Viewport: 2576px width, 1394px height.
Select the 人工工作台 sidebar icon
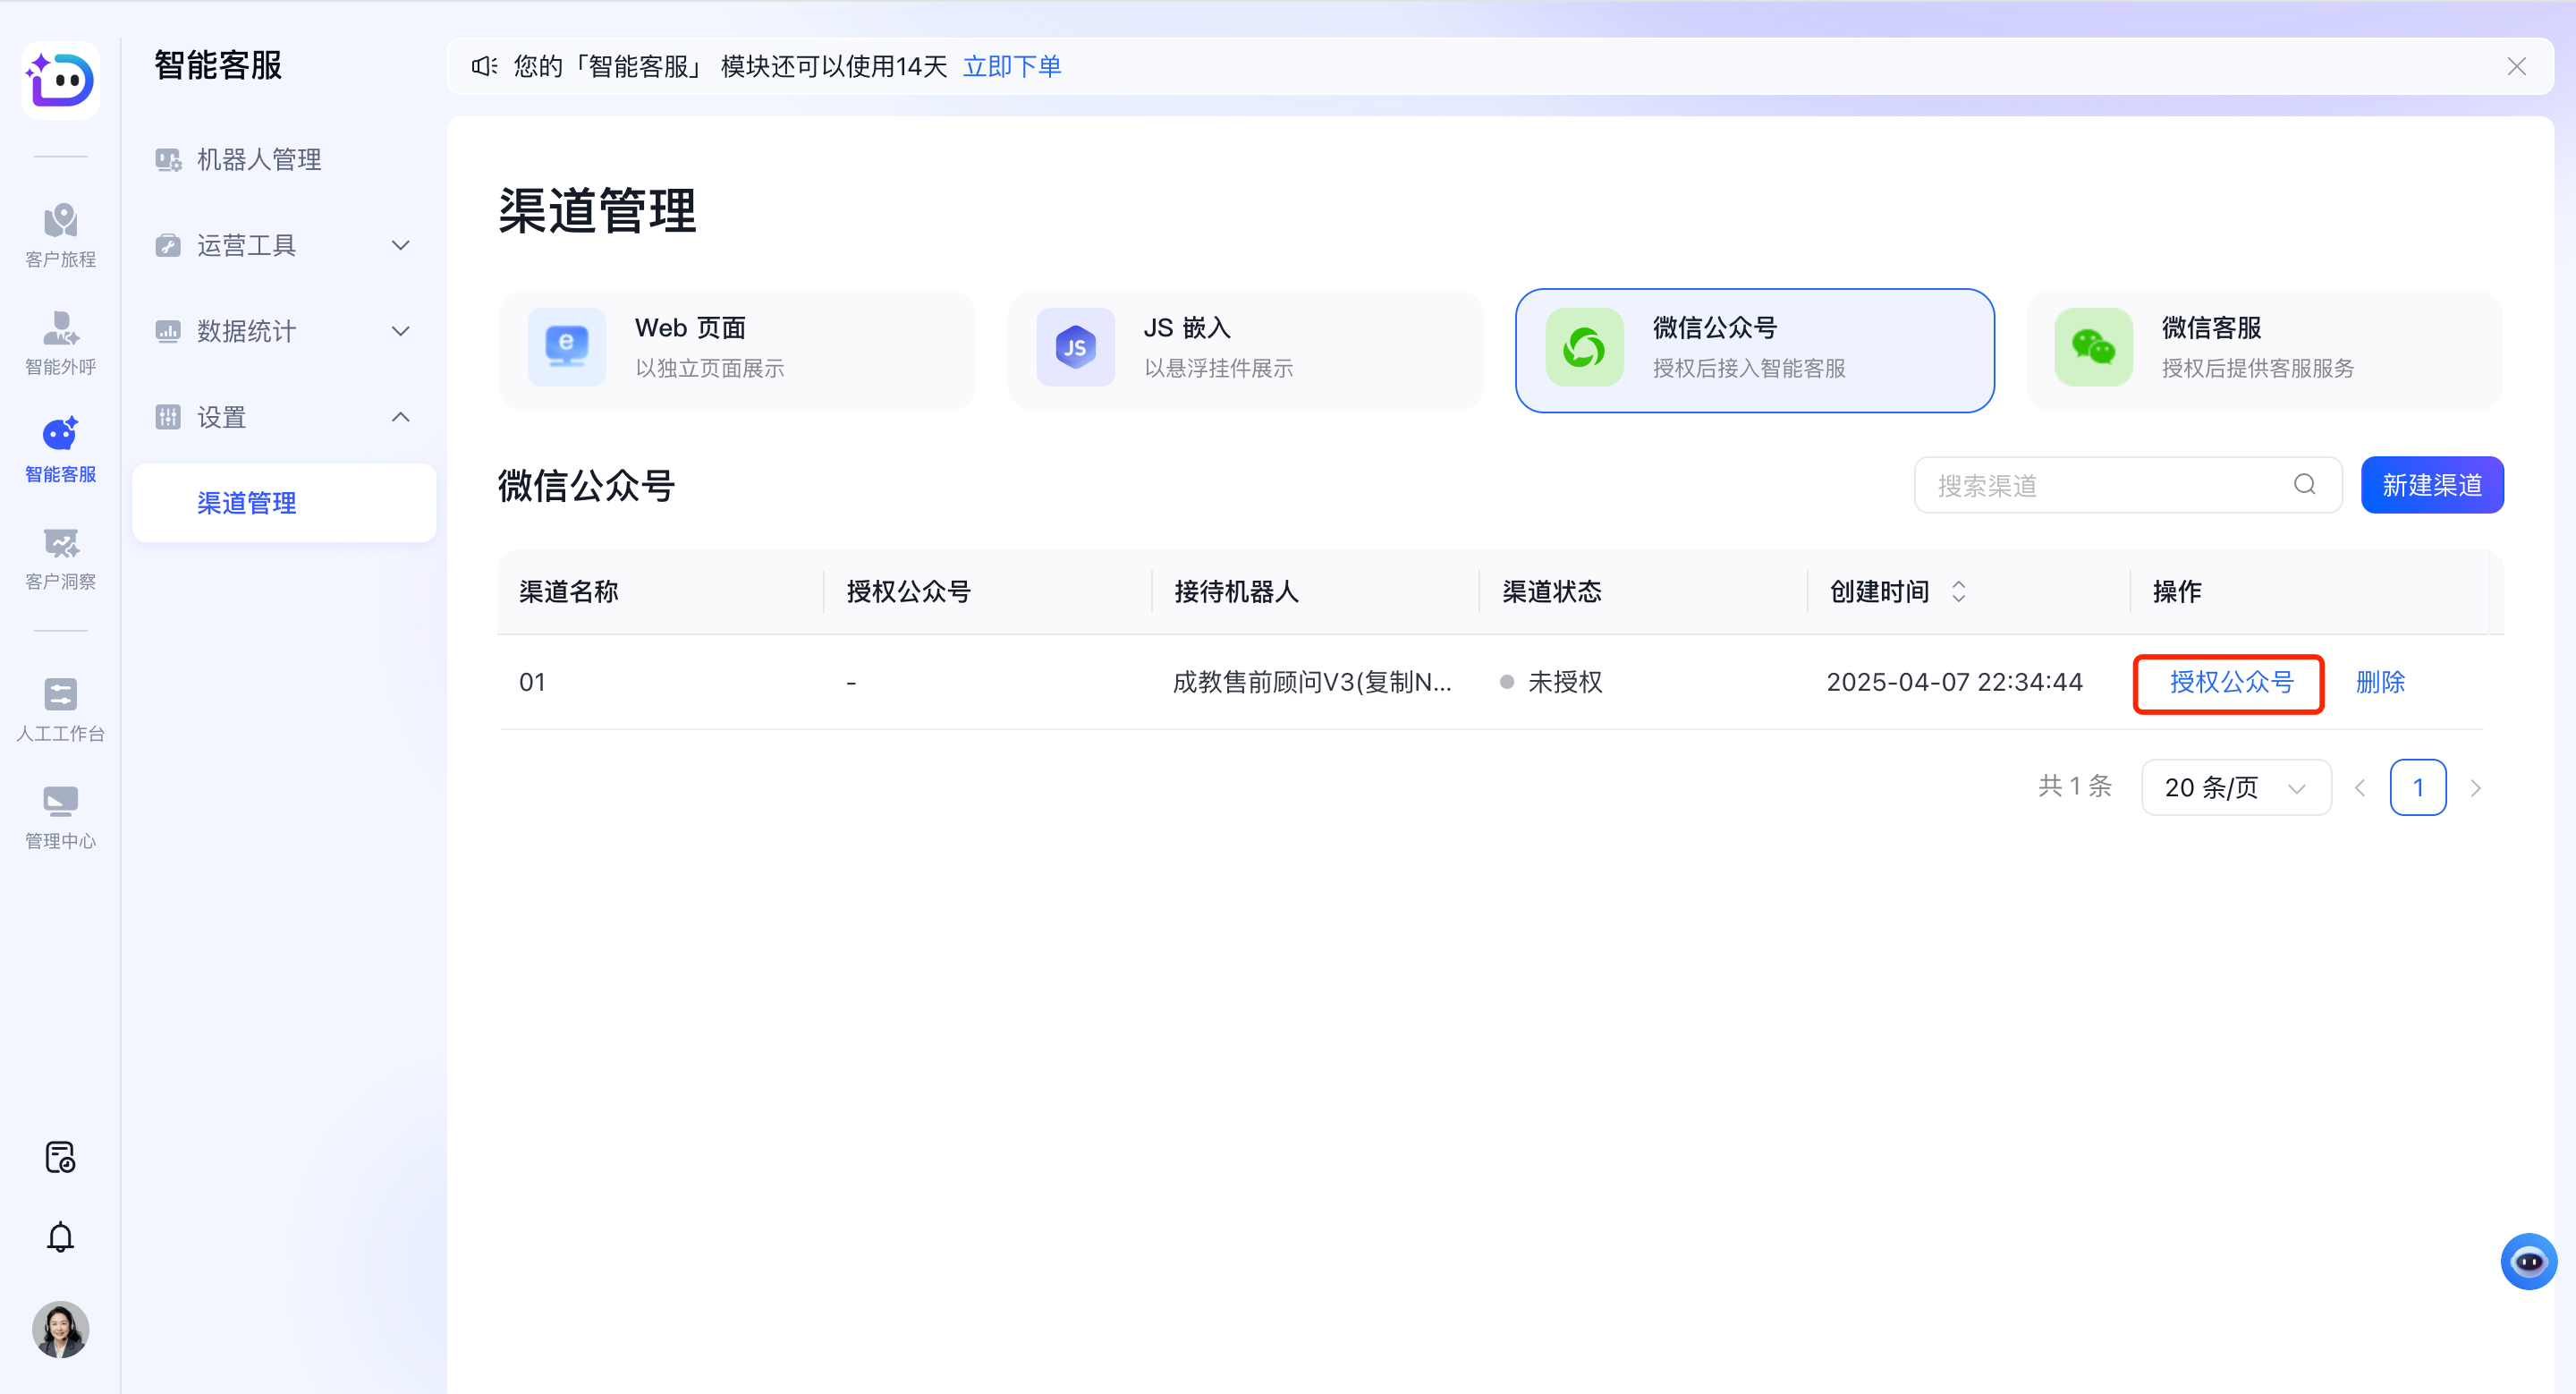coord(60,709)
